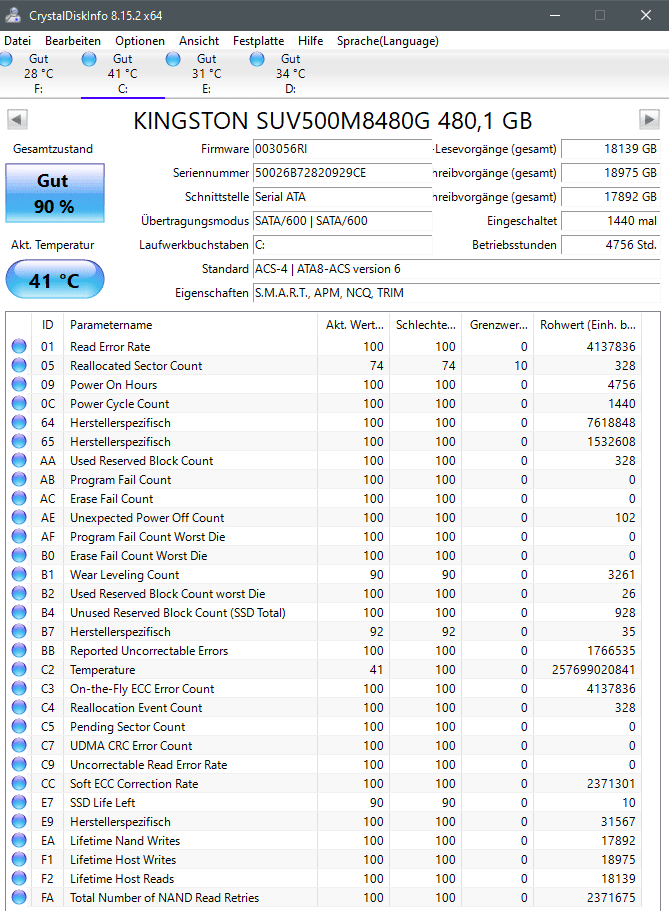Open the Optionen menu
Image resolution: width=669 pixels, height=911 pixels.
click(139, 41)
